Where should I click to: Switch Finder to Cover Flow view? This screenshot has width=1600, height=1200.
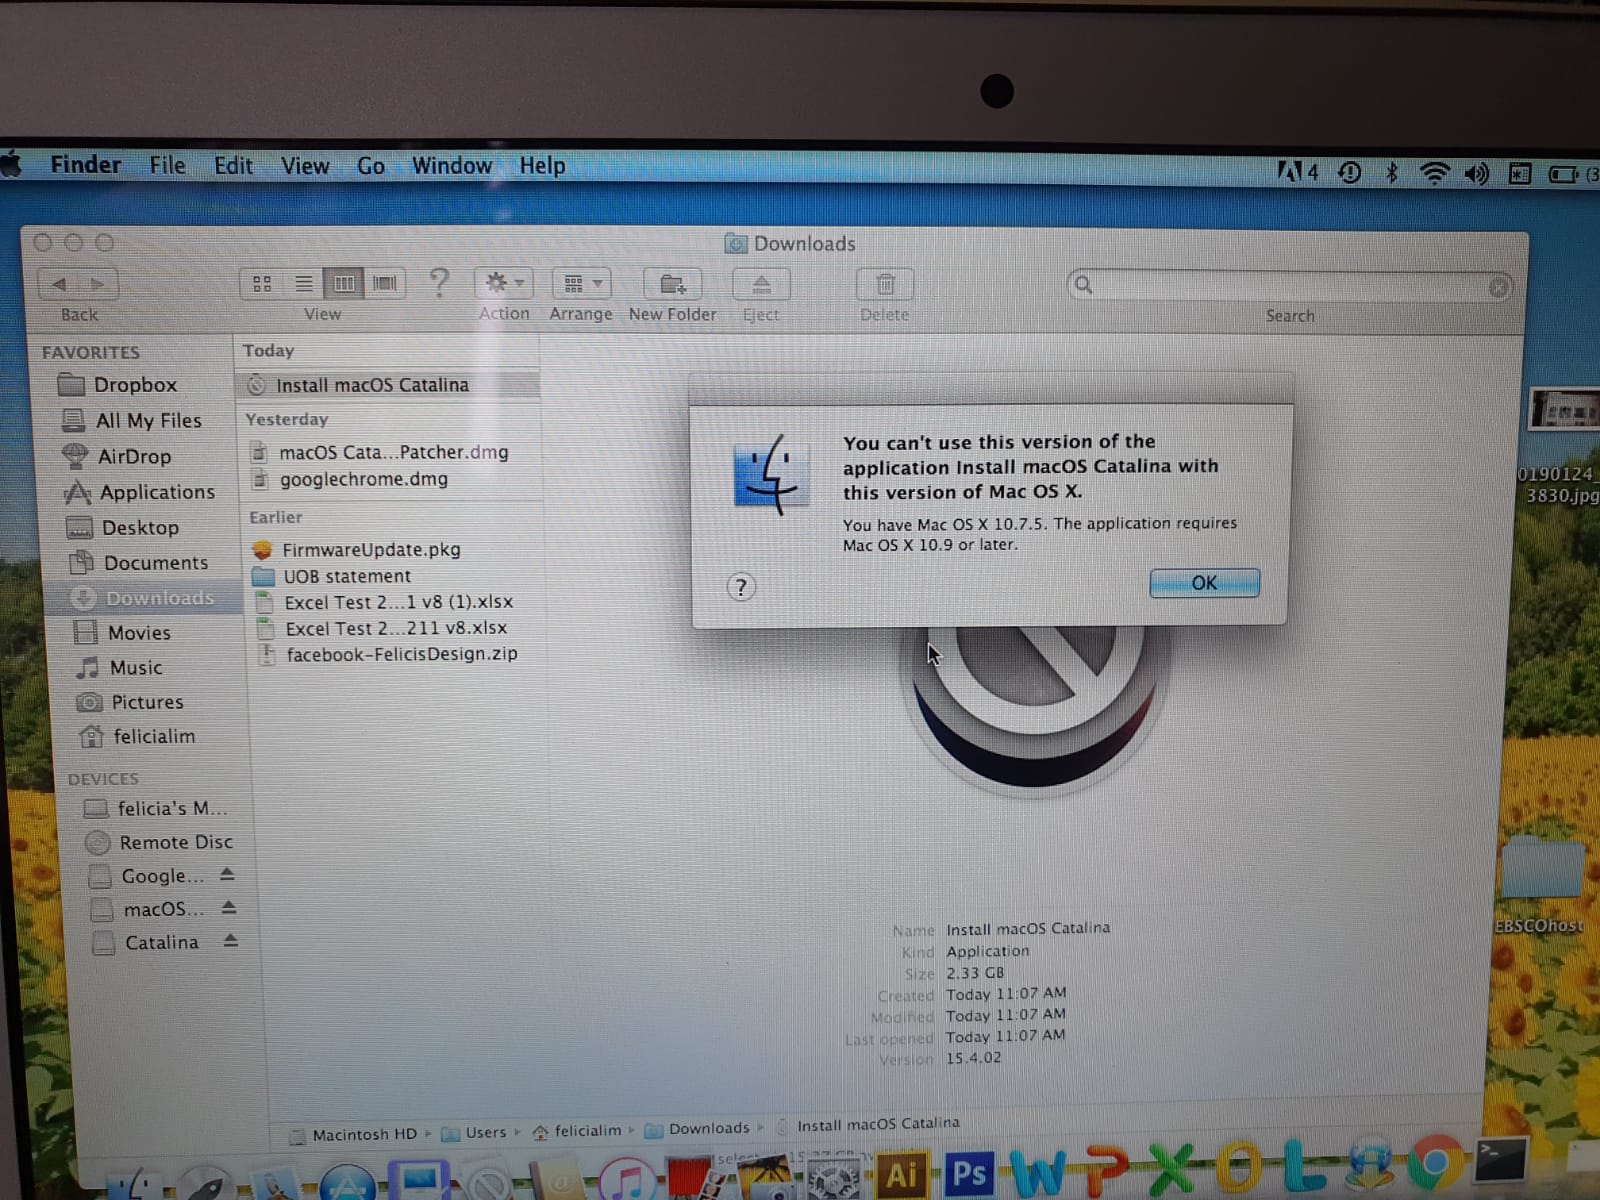tap(385, 284)
